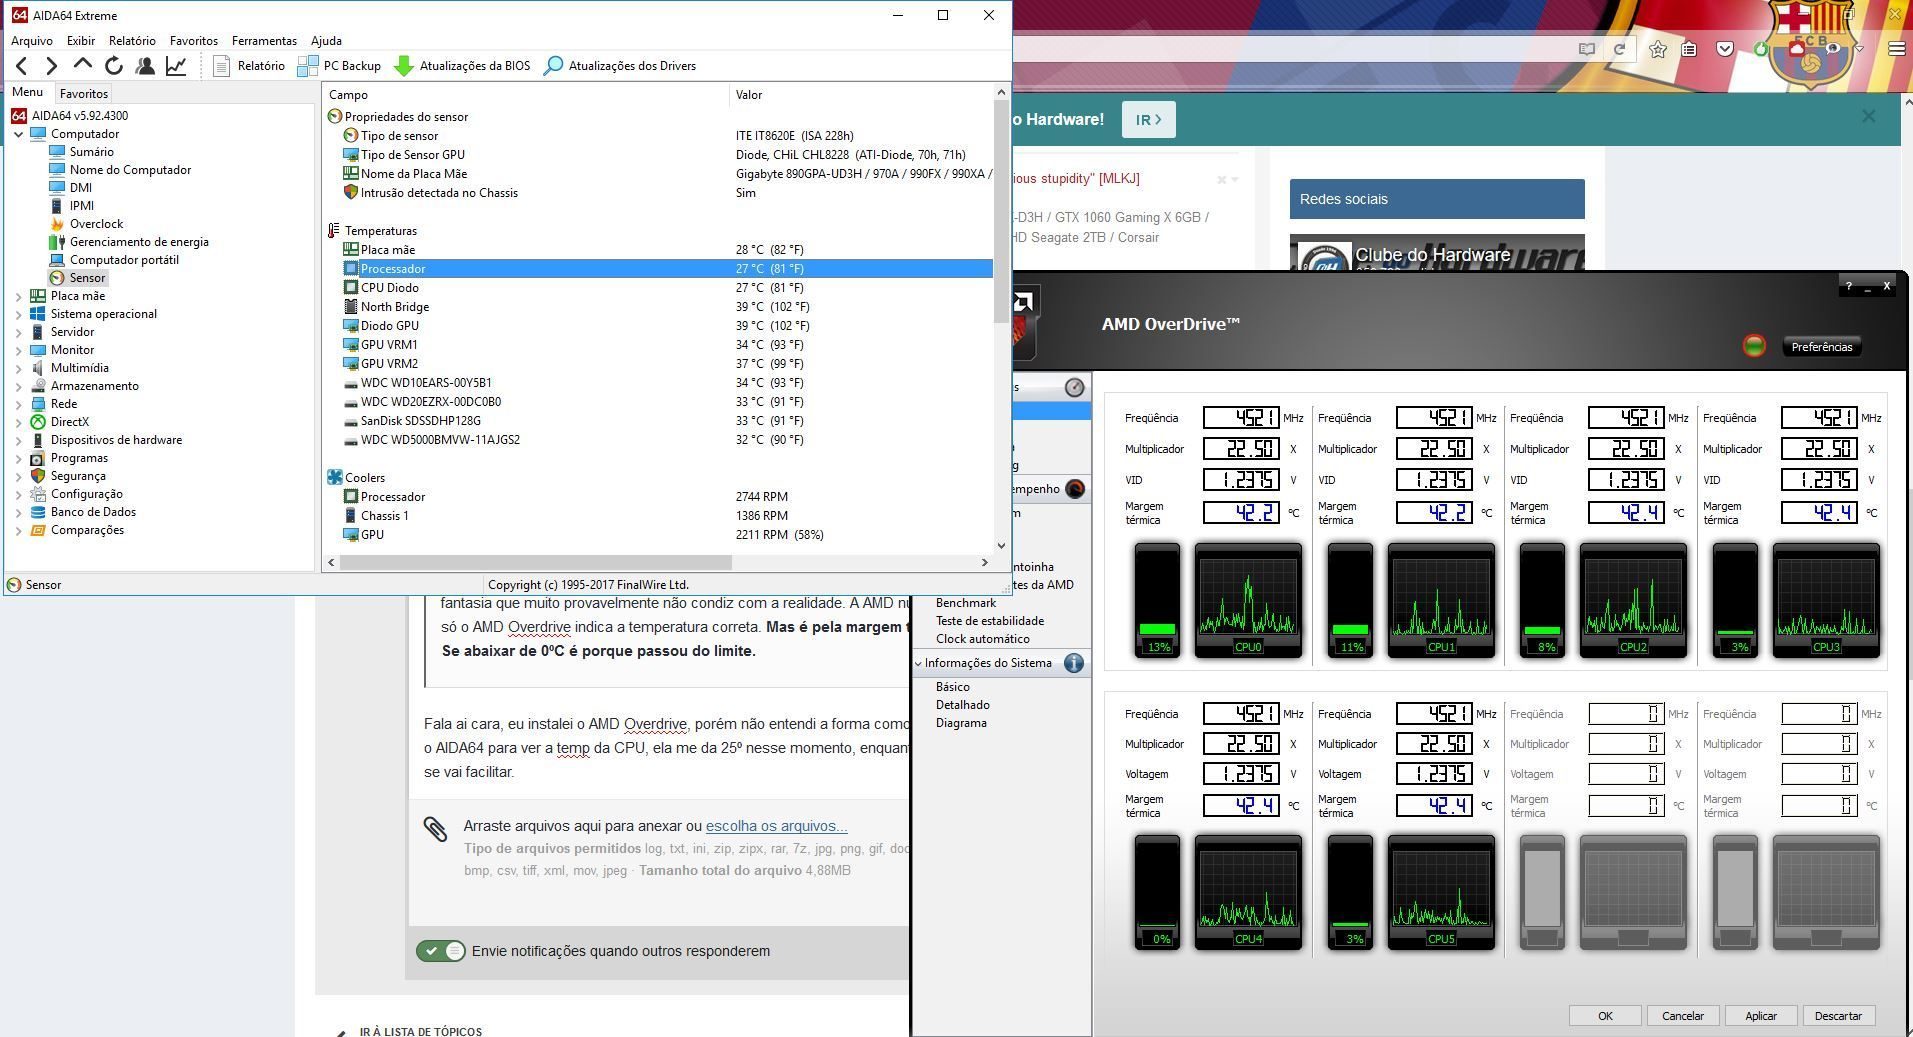Image resolution: width=1913 pixels, height=1037 pixels.
Task: Open Preferências in AMD OverDrive
Action: pyautogui.click(x=1821, y=347)
